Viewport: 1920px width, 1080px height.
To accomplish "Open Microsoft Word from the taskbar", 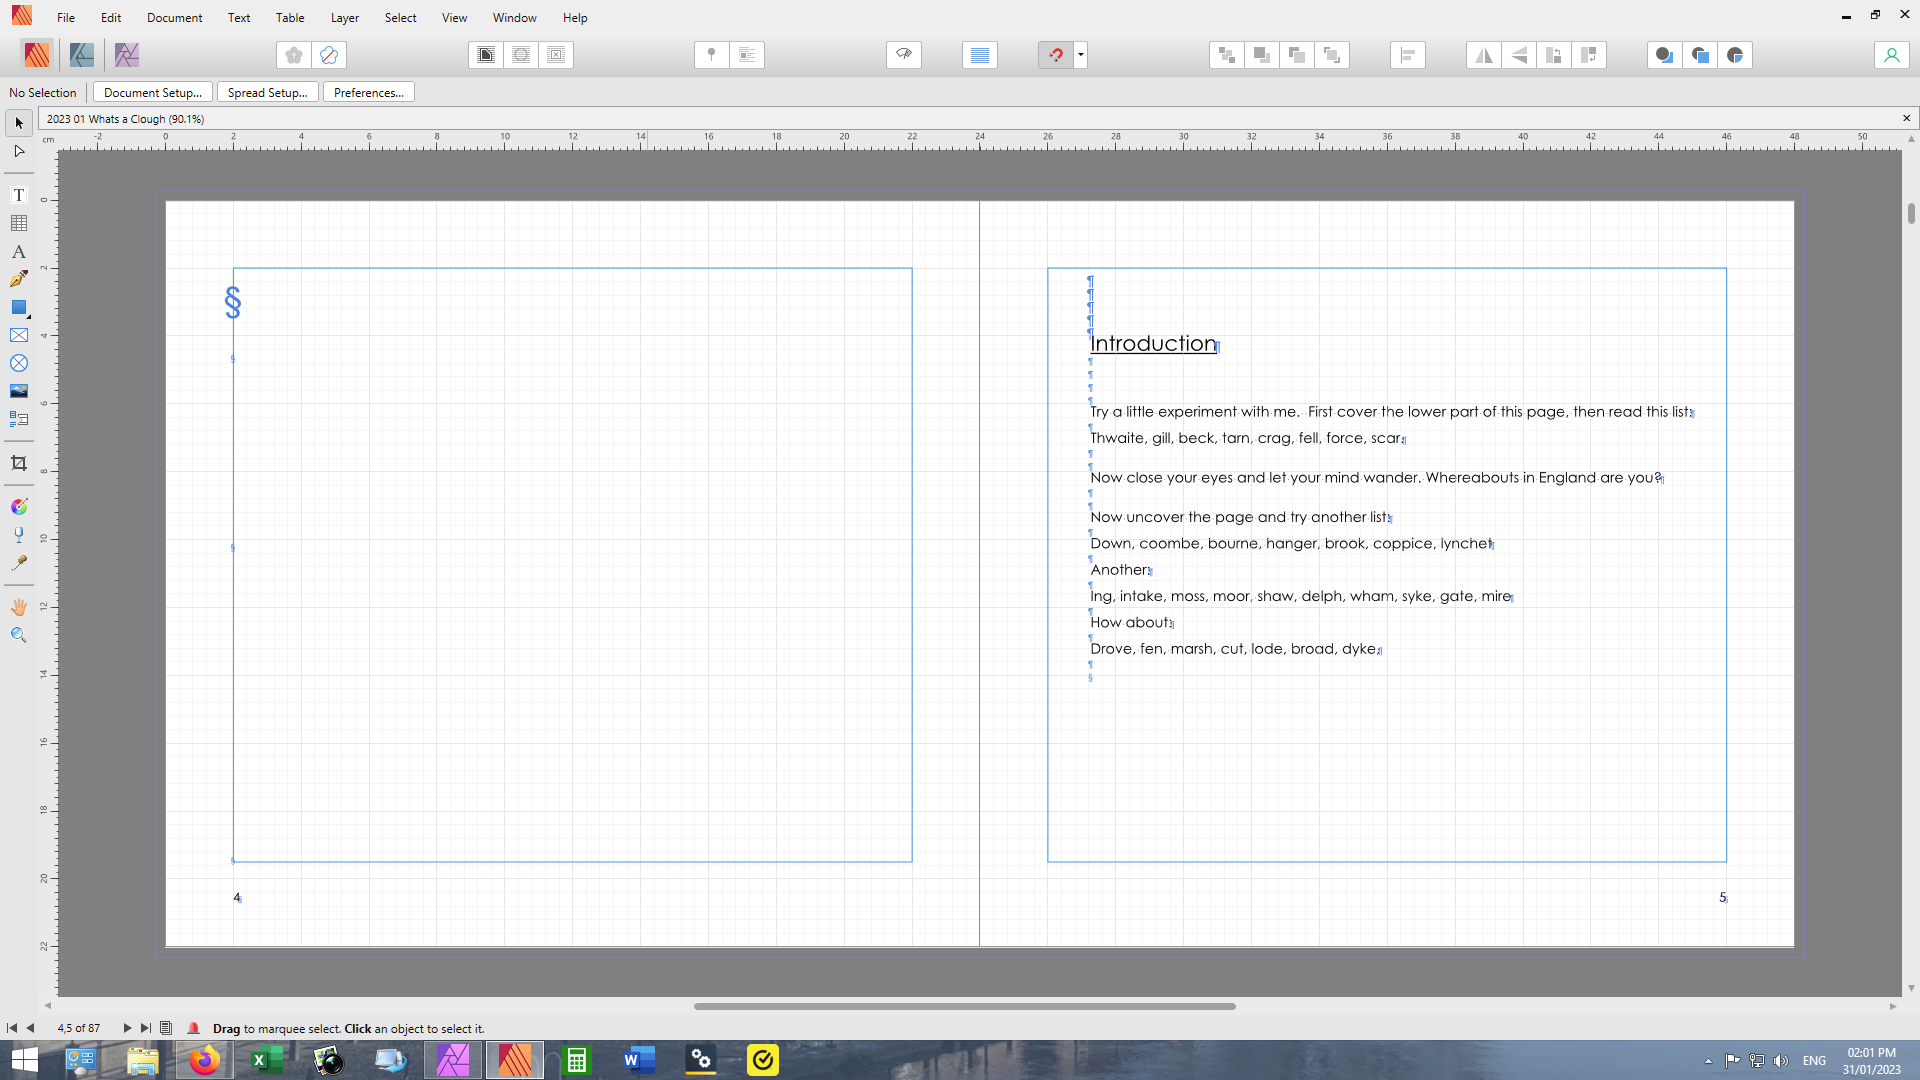I will pos(639,1059).
